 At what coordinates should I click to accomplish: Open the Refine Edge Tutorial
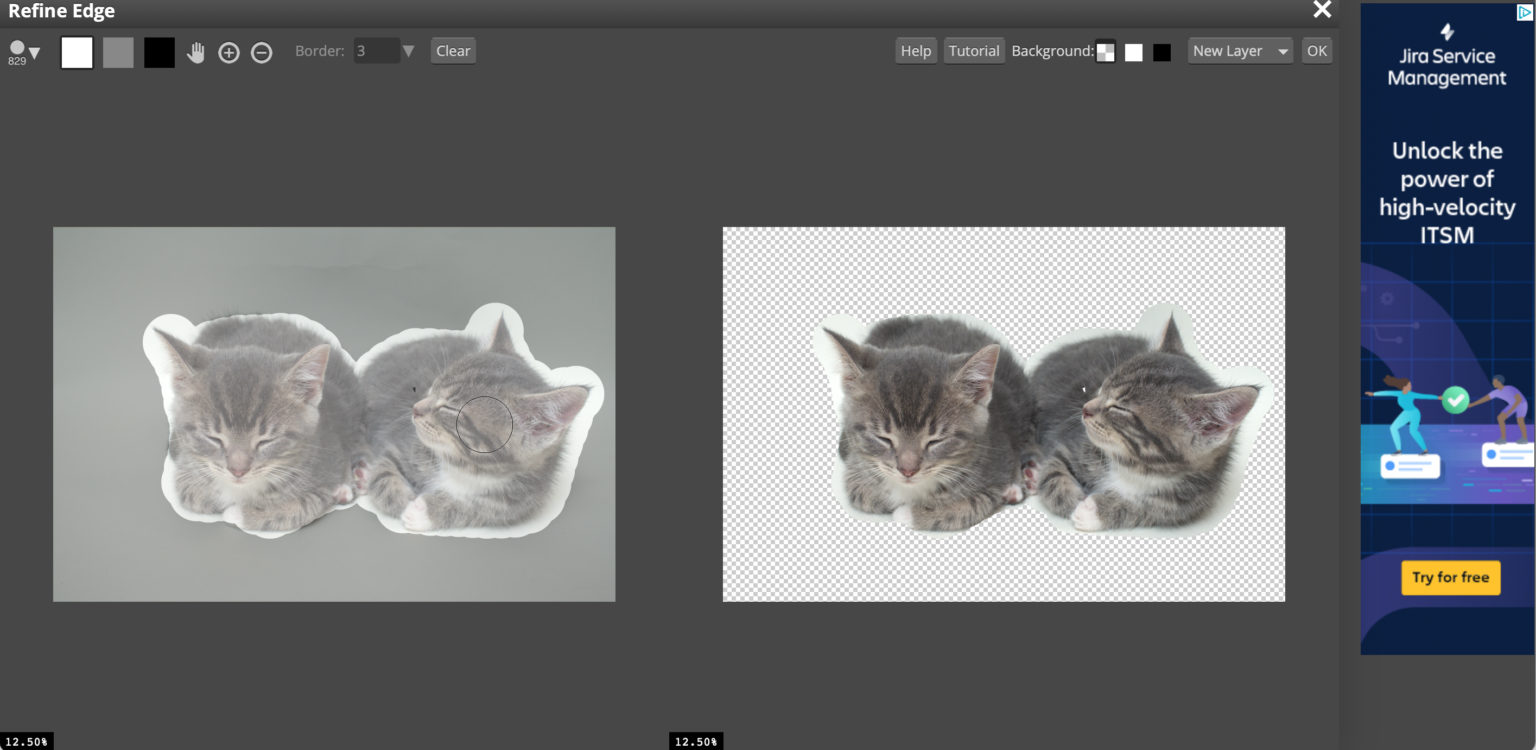973,50
